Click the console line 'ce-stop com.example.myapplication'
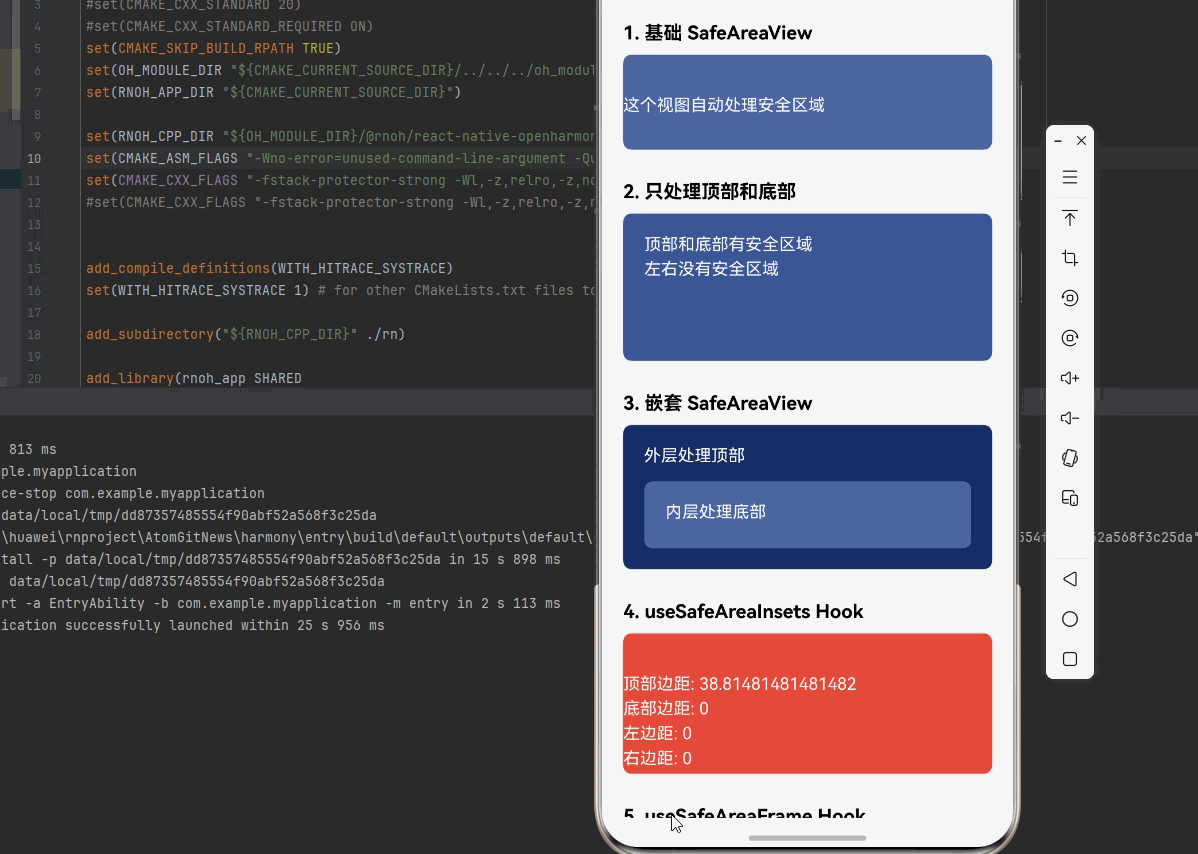 pos(133,493)
